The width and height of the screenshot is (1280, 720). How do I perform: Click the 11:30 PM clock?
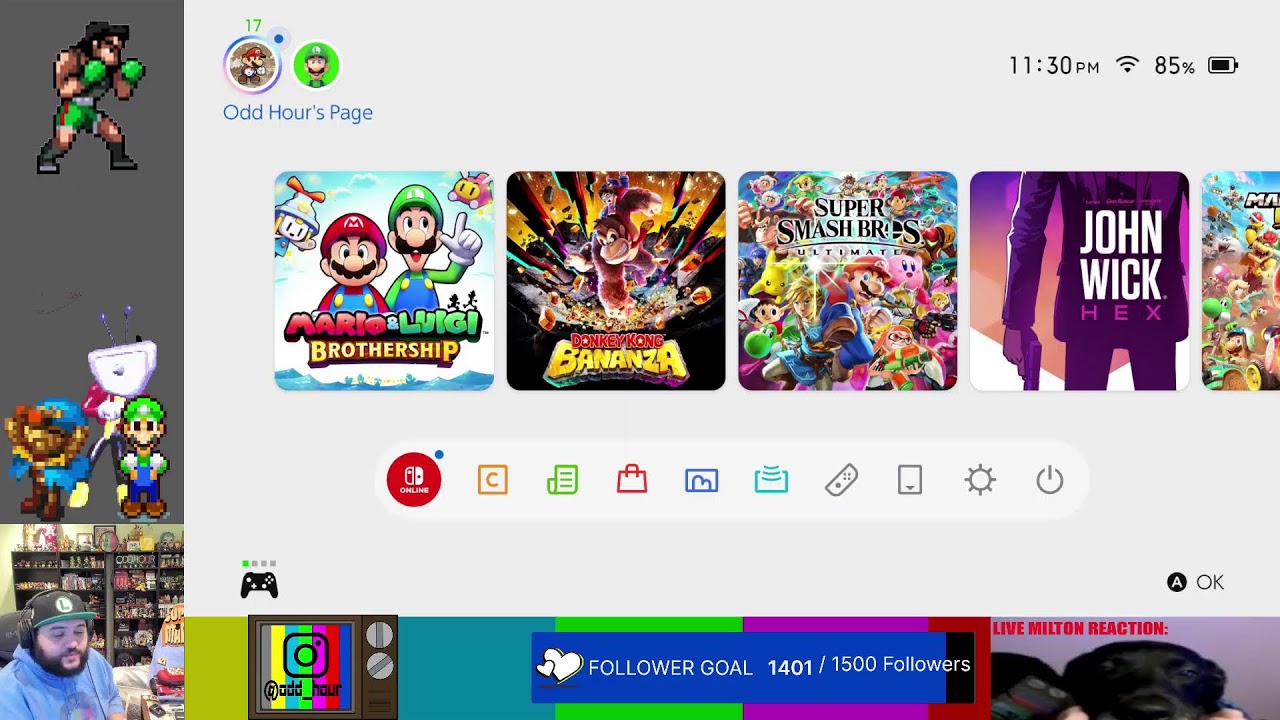[x=1054, y=66]
